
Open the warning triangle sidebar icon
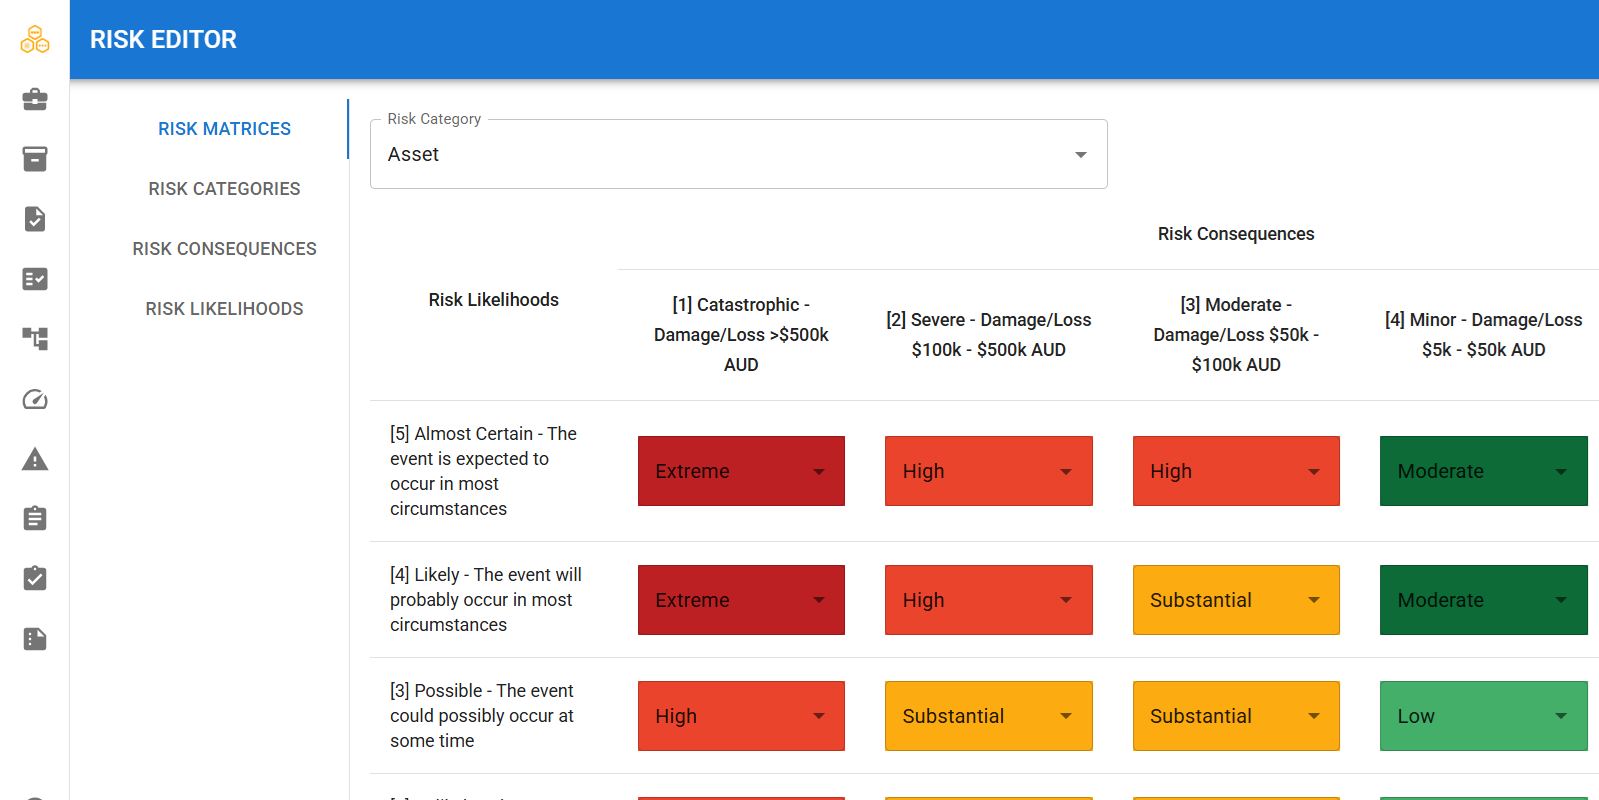(35, 459)
